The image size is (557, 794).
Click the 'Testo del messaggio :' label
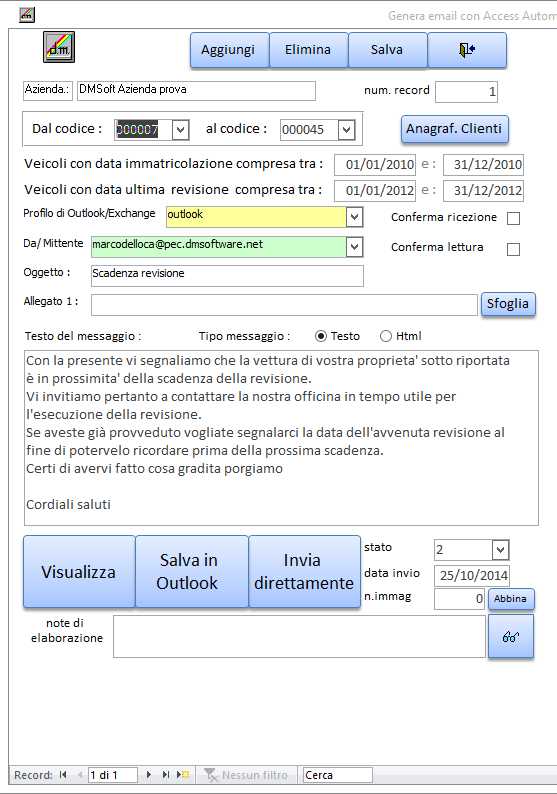click(84, 336)
